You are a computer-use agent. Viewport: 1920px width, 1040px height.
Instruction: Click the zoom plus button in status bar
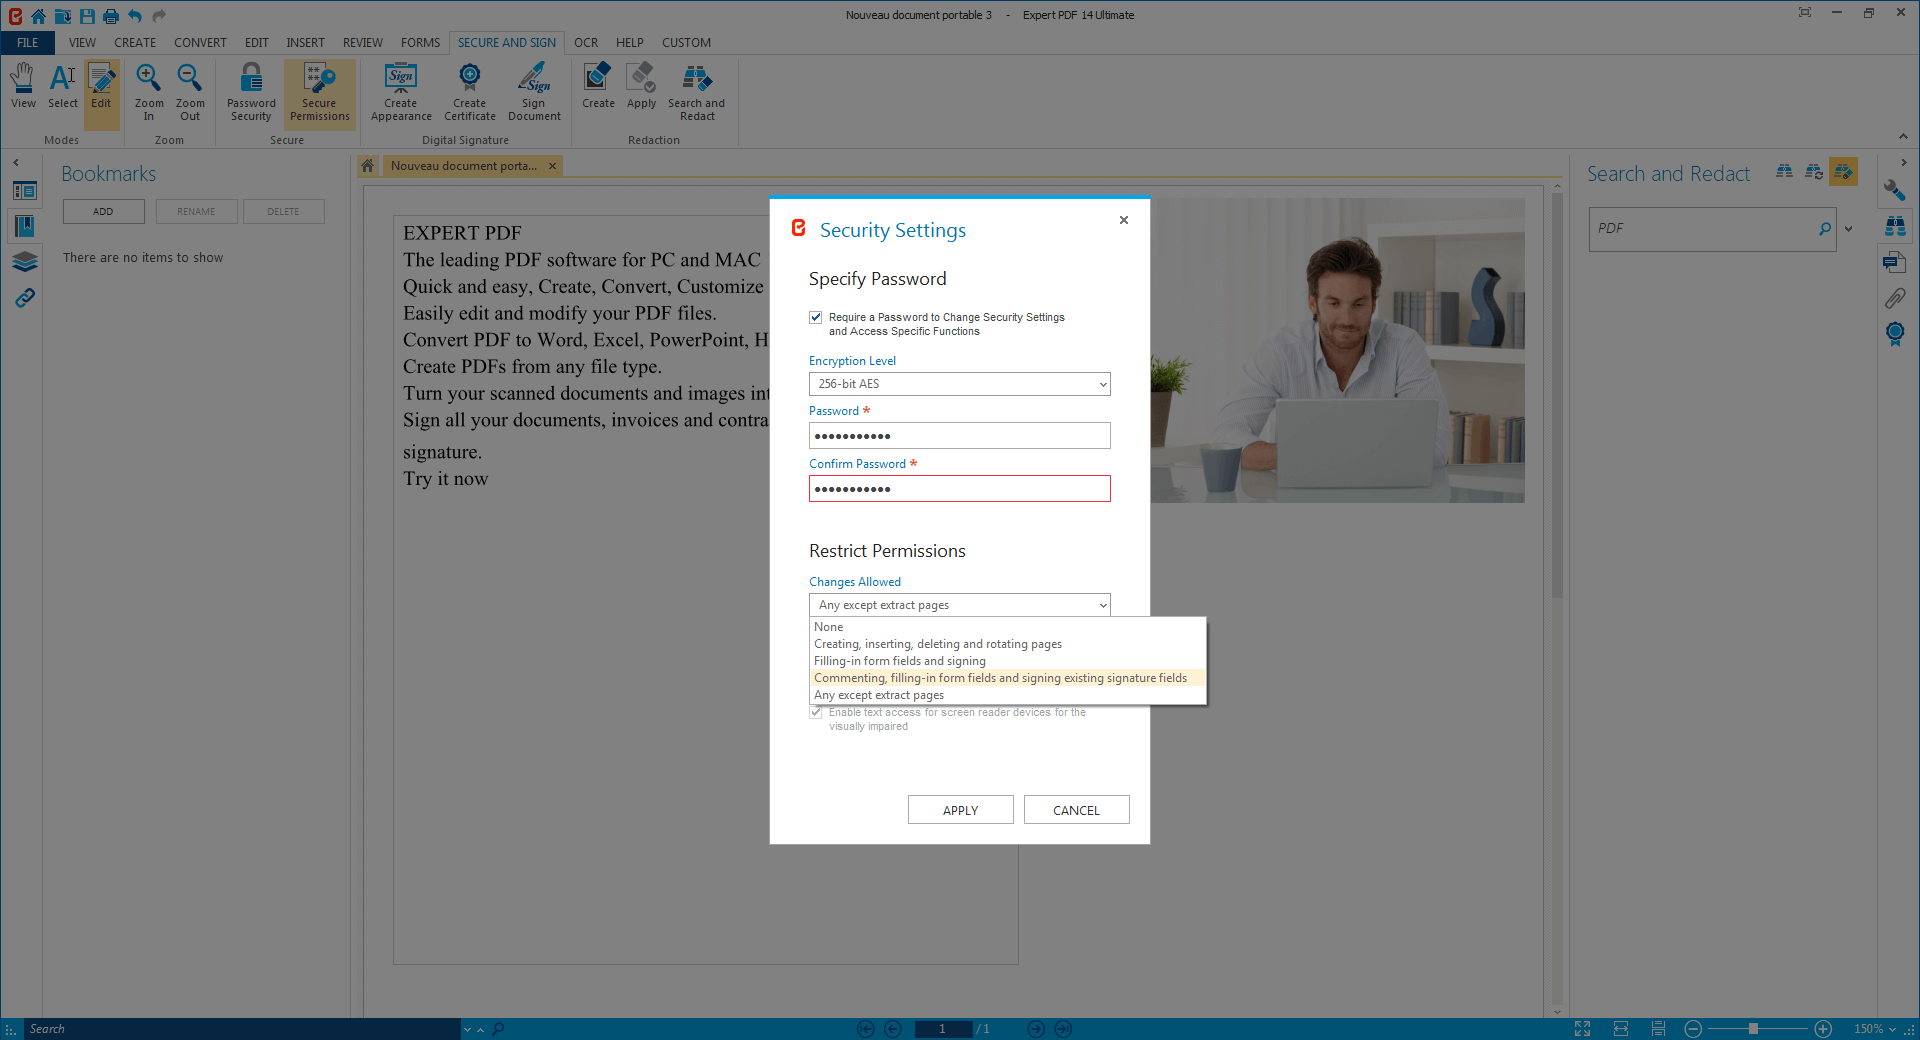[1823, 1029]
